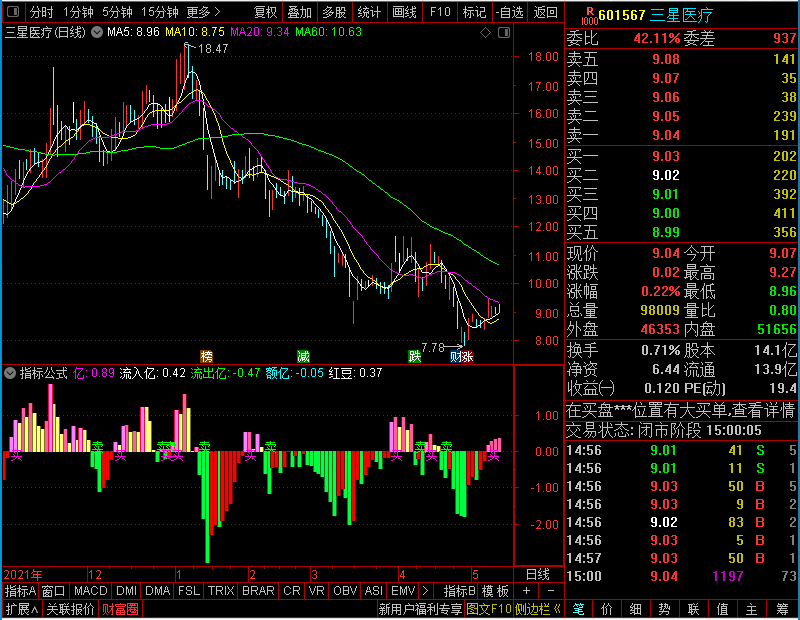This screenshot has width=800, height=620.
Task: Click the 统计 statistics button
Action: tap(369, 12)
